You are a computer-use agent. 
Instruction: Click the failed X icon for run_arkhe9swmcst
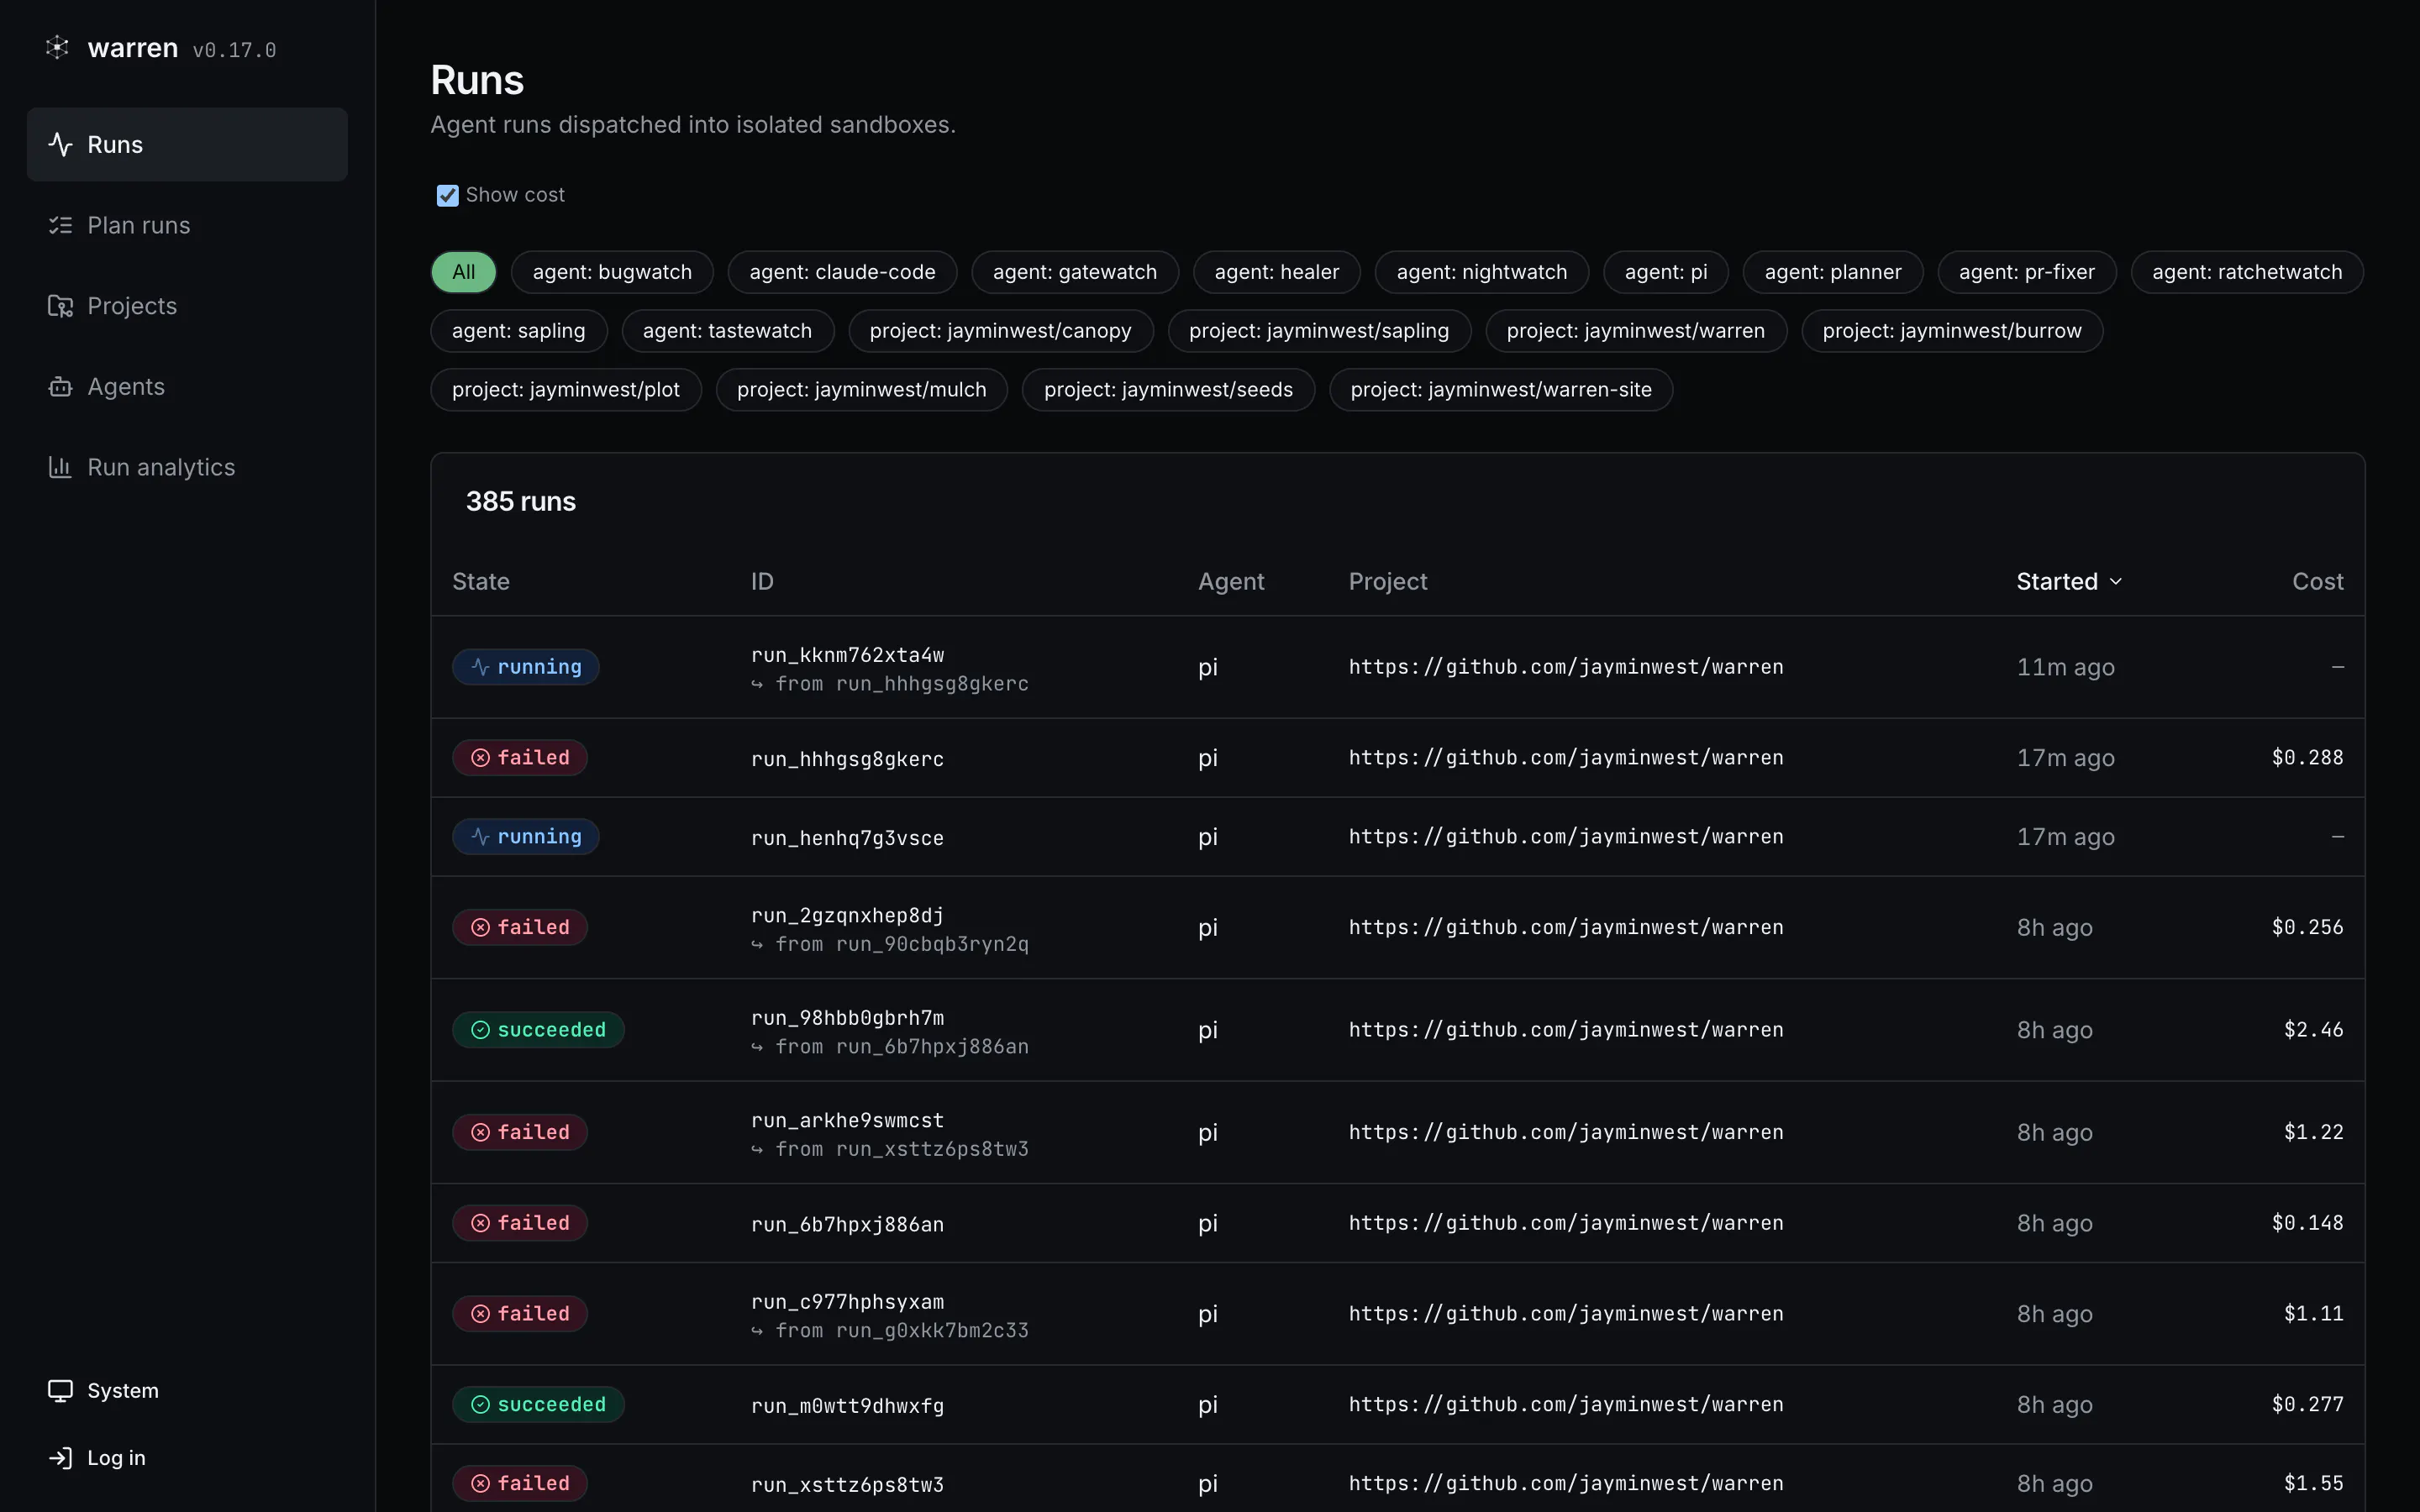481,1132
